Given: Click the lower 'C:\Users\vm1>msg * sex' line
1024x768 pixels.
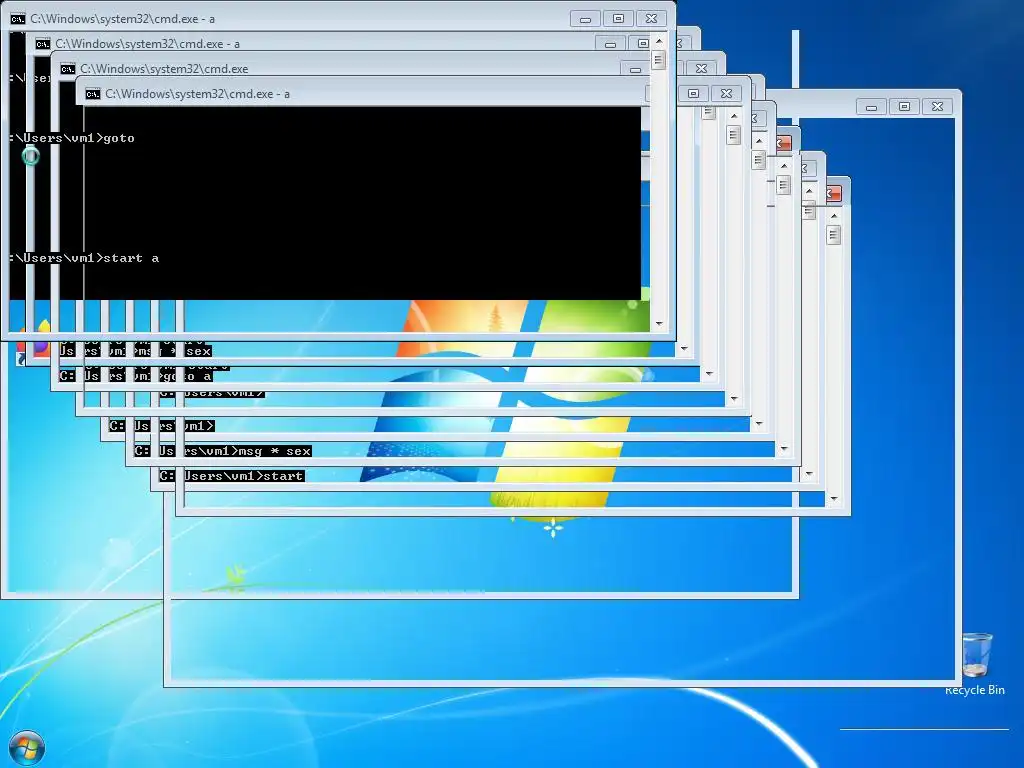Looking at the screenshot, I should pyautogui.click(x=223, y=451).
